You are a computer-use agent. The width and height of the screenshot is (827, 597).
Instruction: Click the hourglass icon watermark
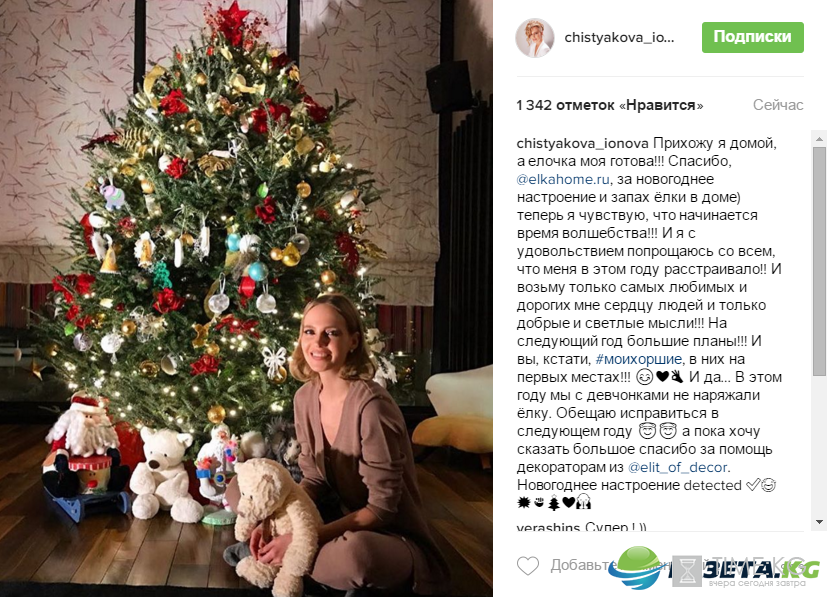coord(687,571)
